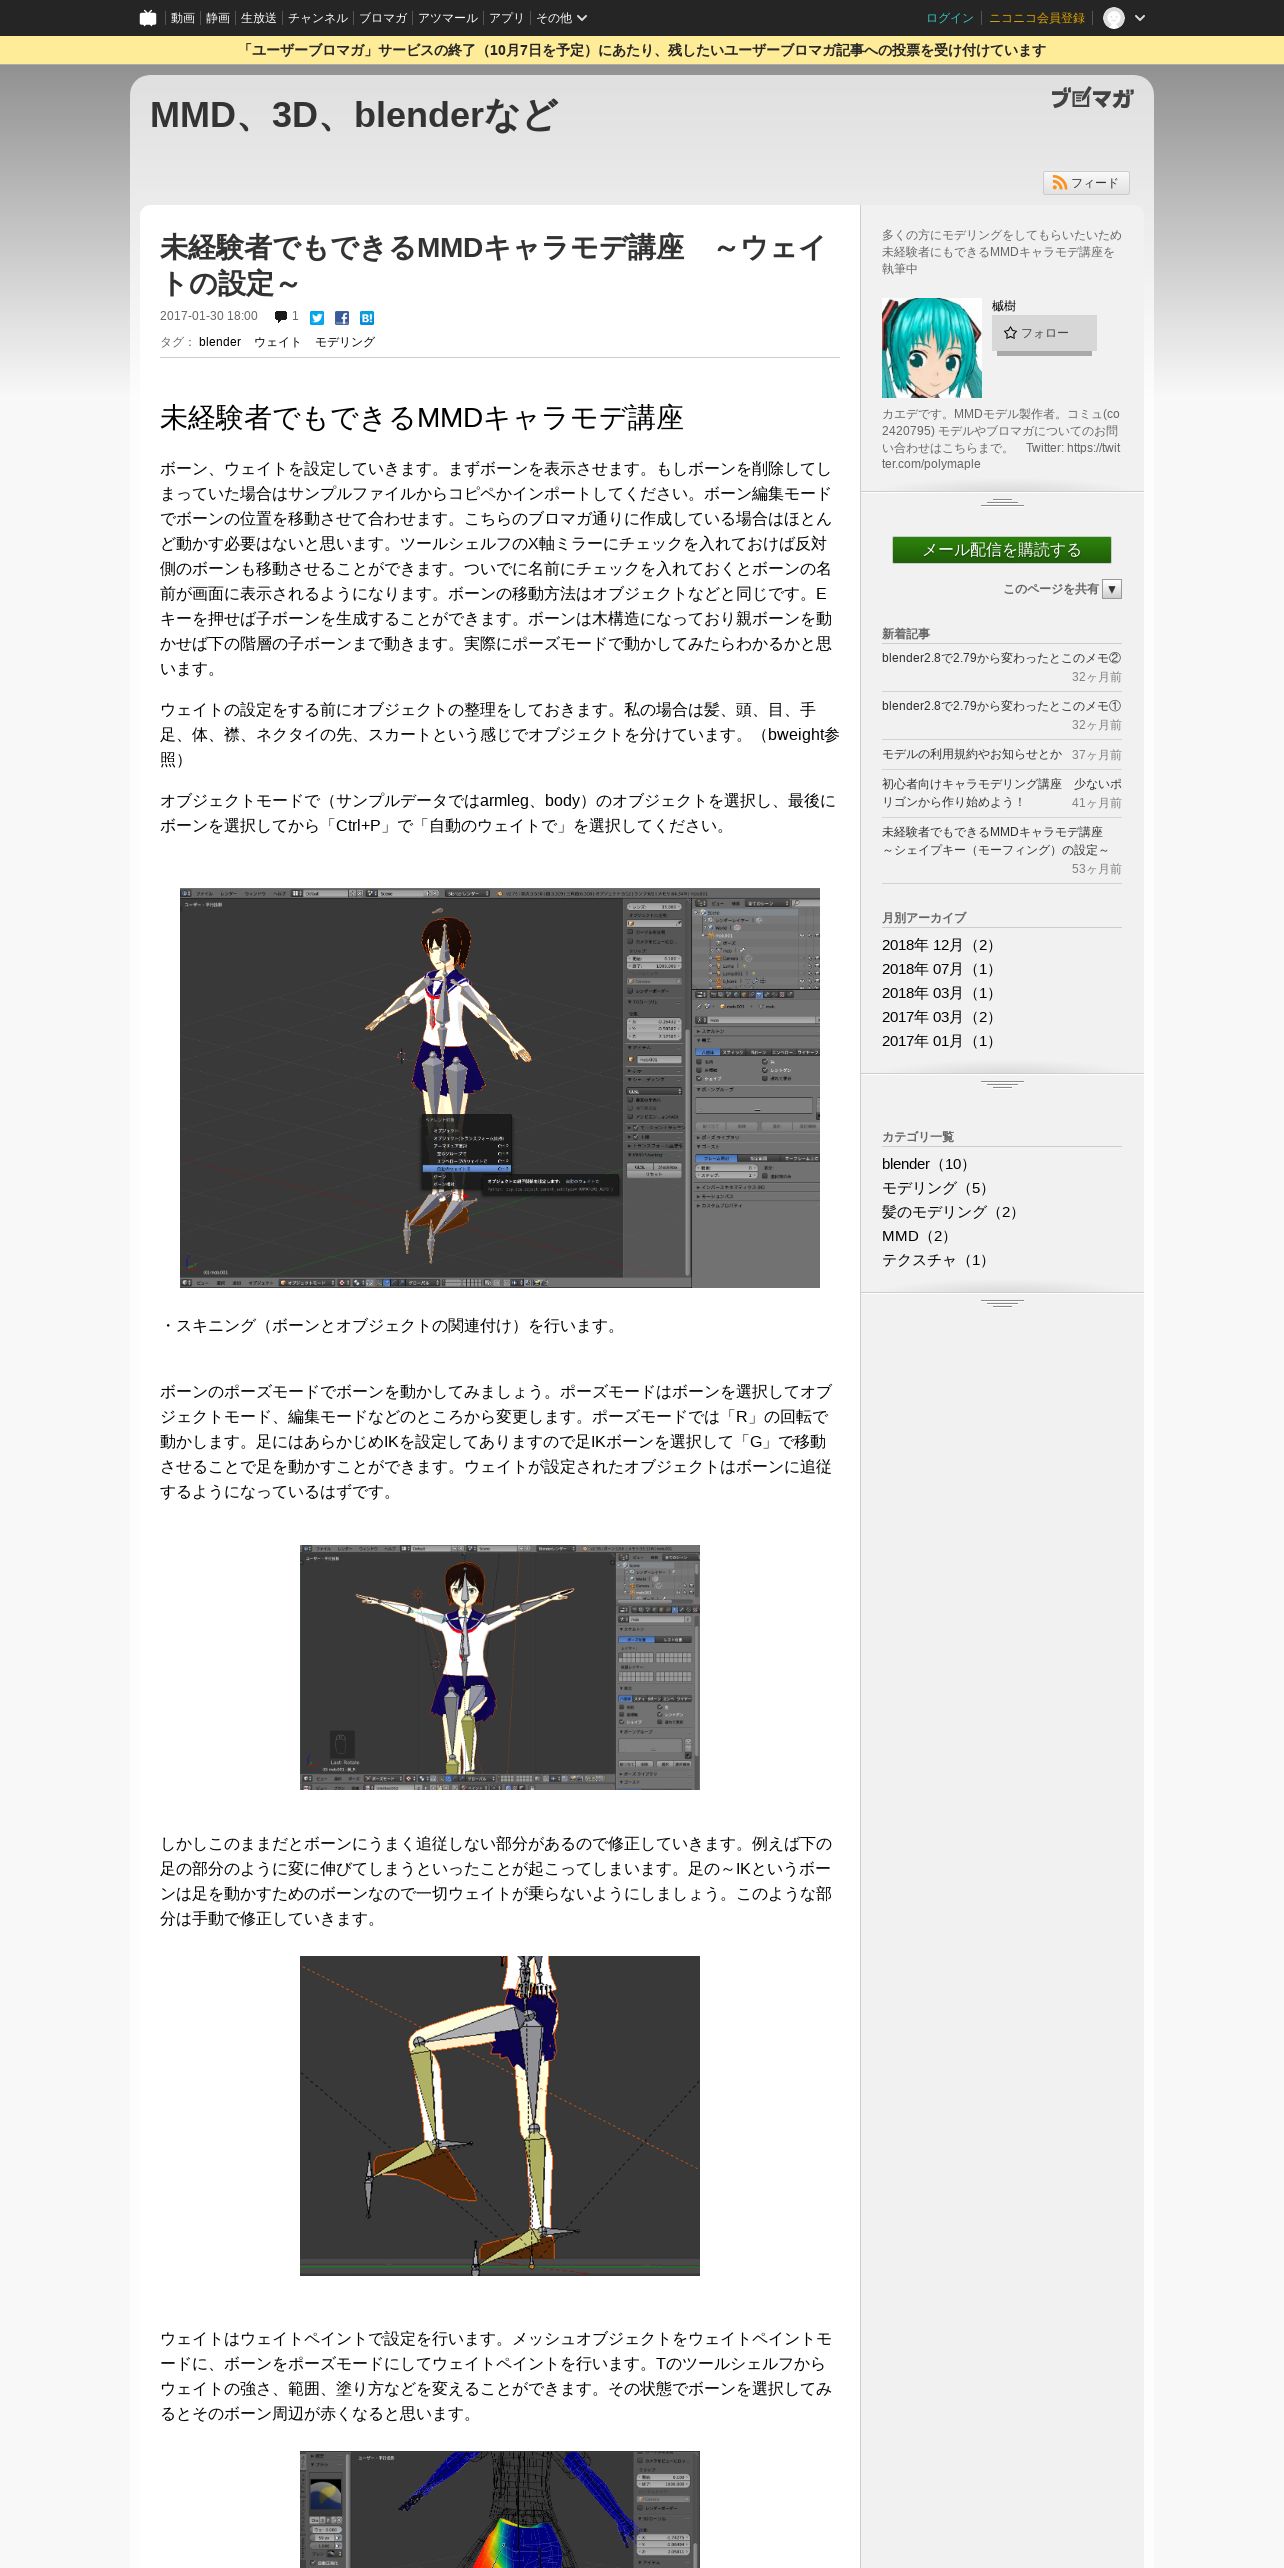
Task: Open the チャンネル menu item
Action: pos(317,18)
